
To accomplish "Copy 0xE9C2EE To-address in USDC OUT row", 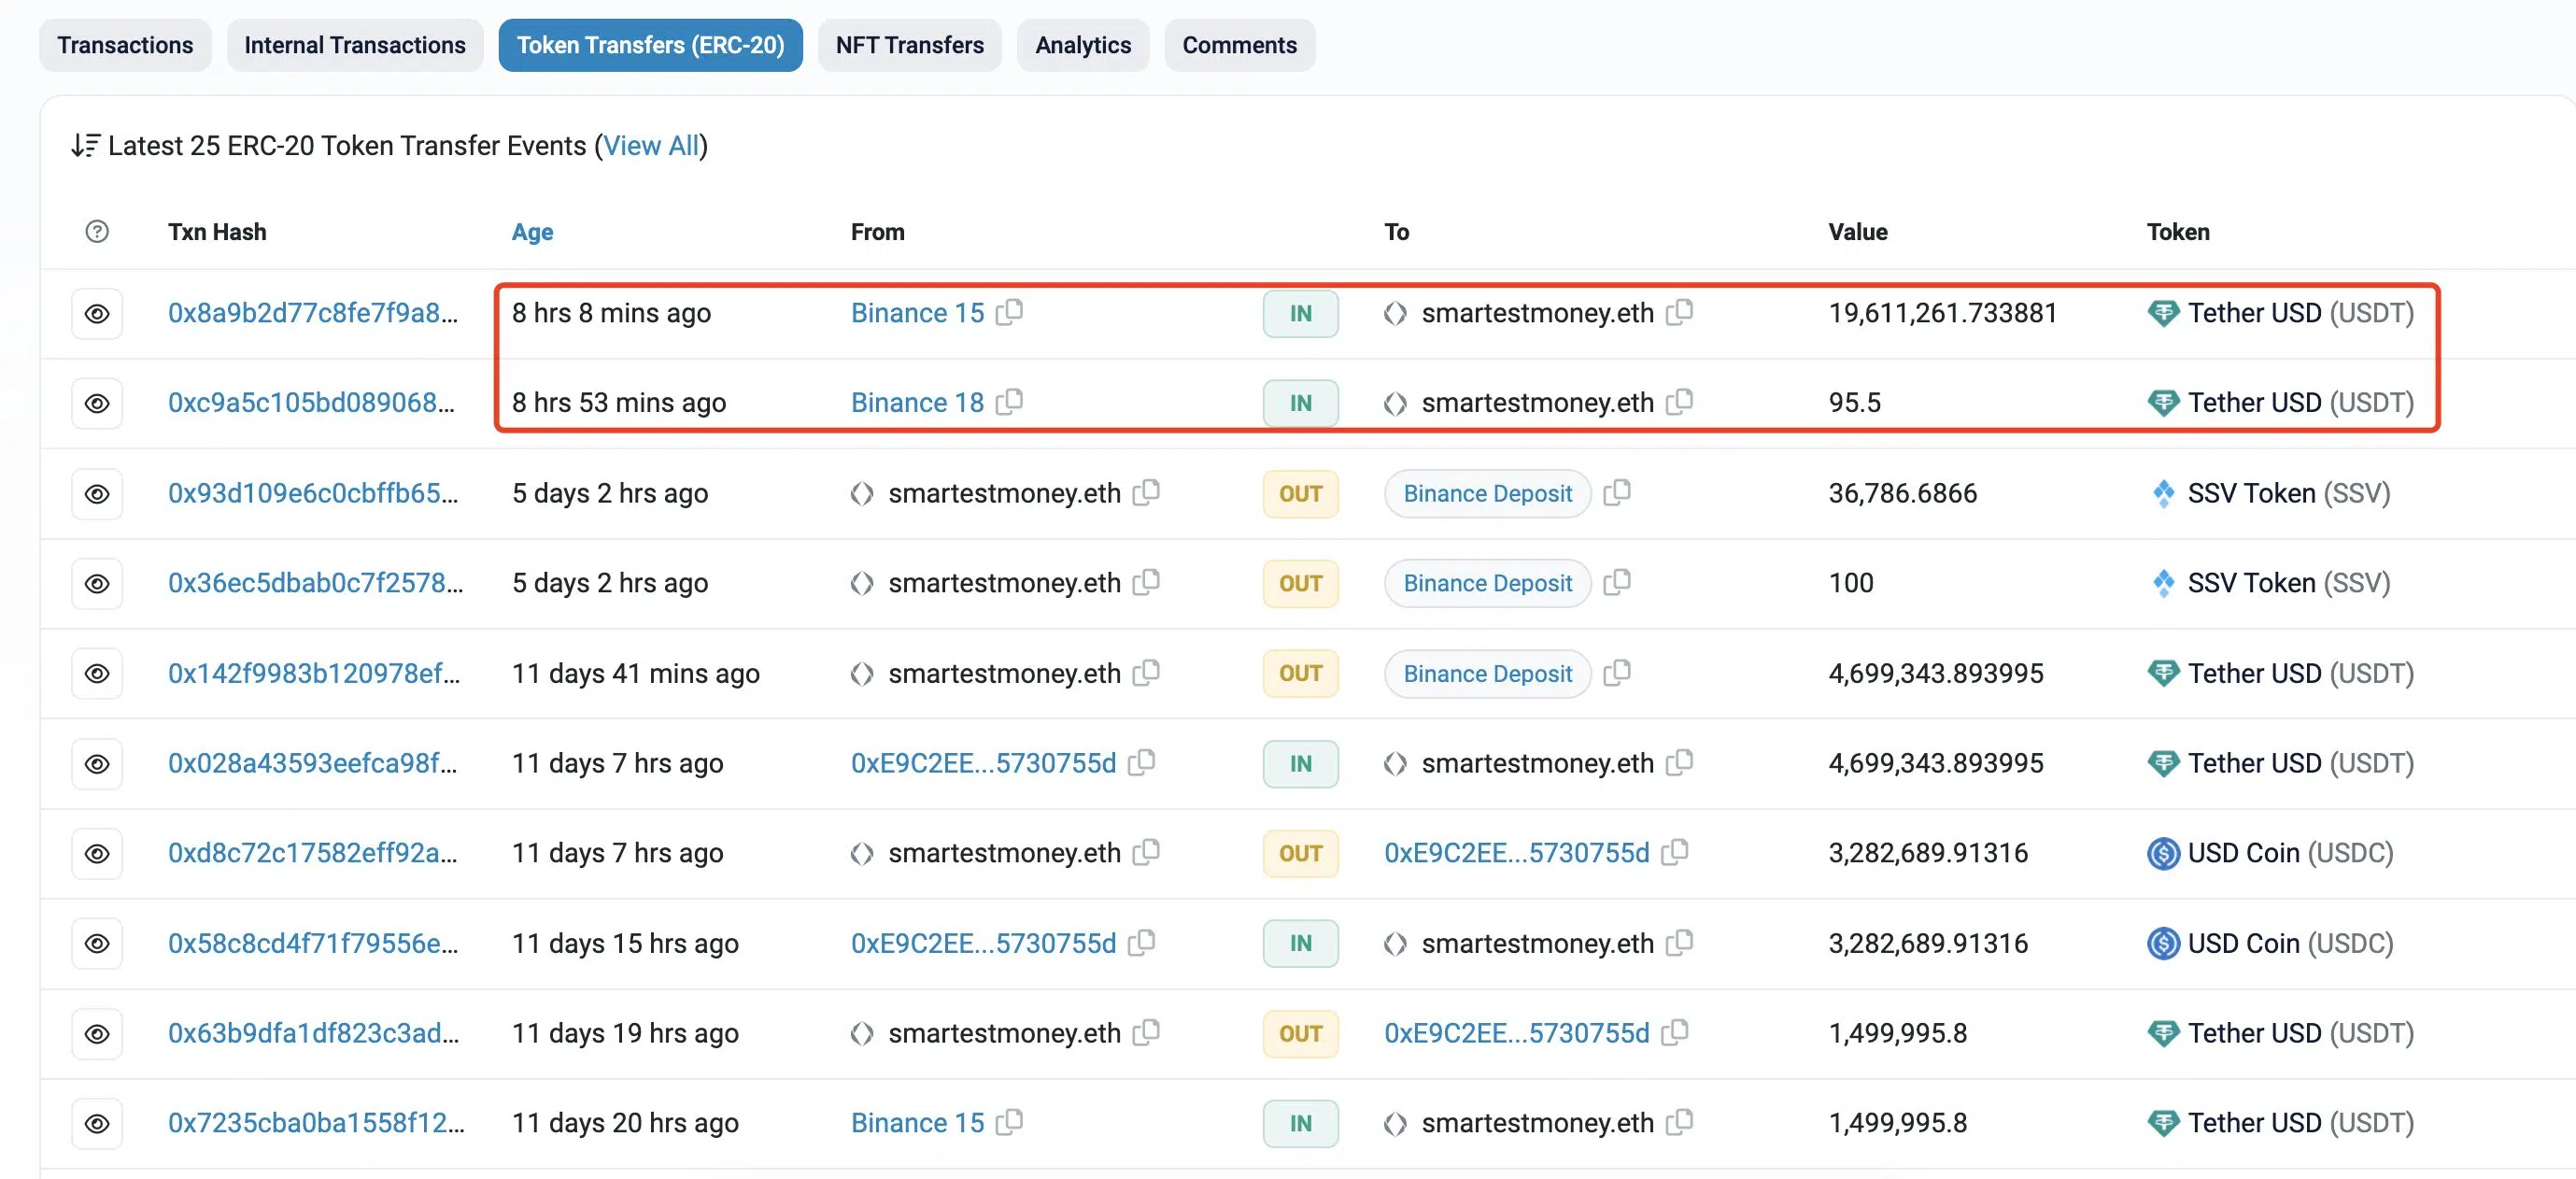I will (1675, 852).
